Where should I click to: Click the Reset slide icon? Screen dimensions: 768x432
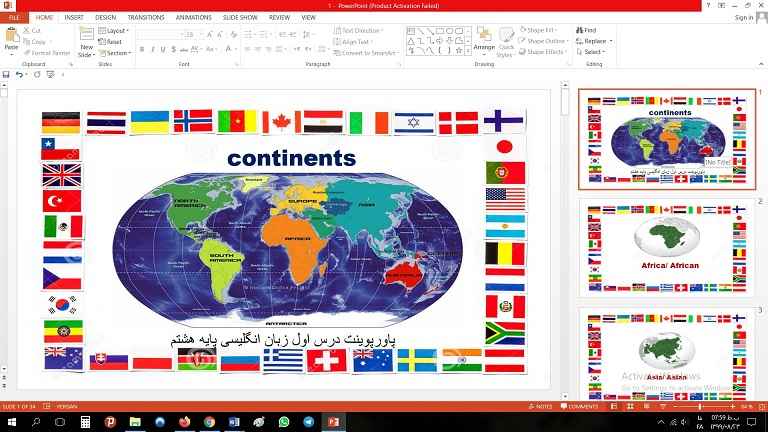coord(113,42)
